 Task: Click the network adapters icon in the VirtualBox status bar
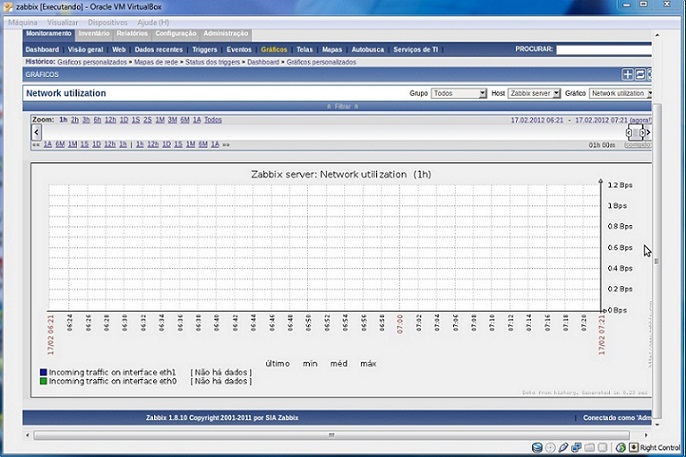pos(576,447)
